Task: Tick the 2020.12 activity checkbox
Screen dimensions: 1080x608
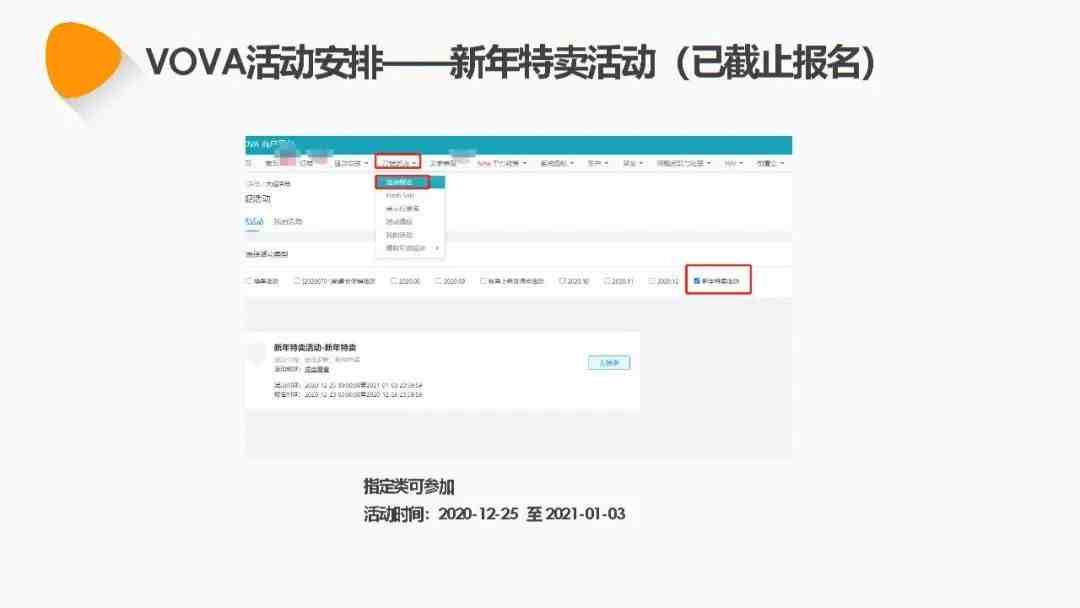Action: tap(652, 281)
